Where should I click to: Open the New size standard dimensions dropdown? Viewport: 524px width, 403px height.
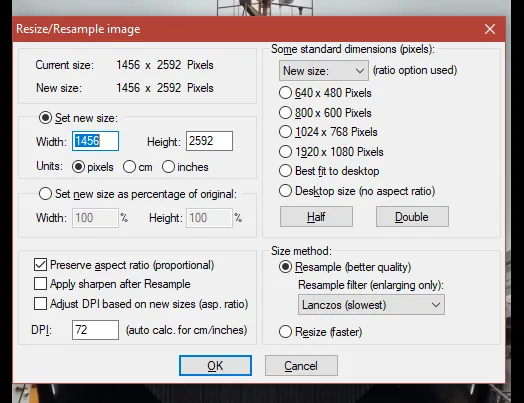click(323, 71)
